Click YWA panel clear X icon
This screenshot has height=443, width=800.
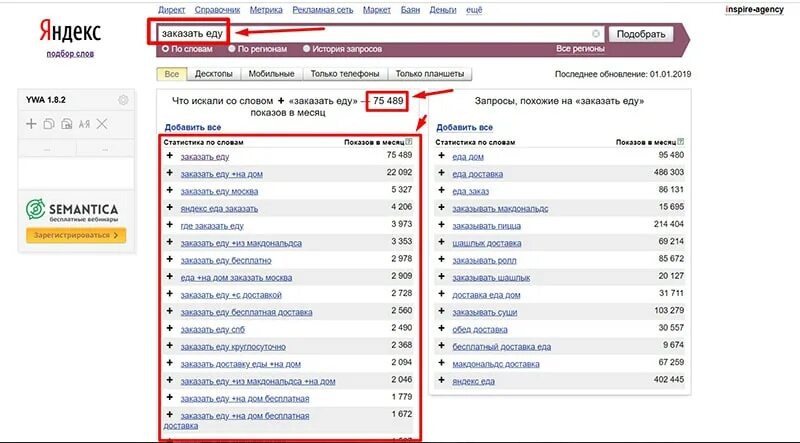102,124
